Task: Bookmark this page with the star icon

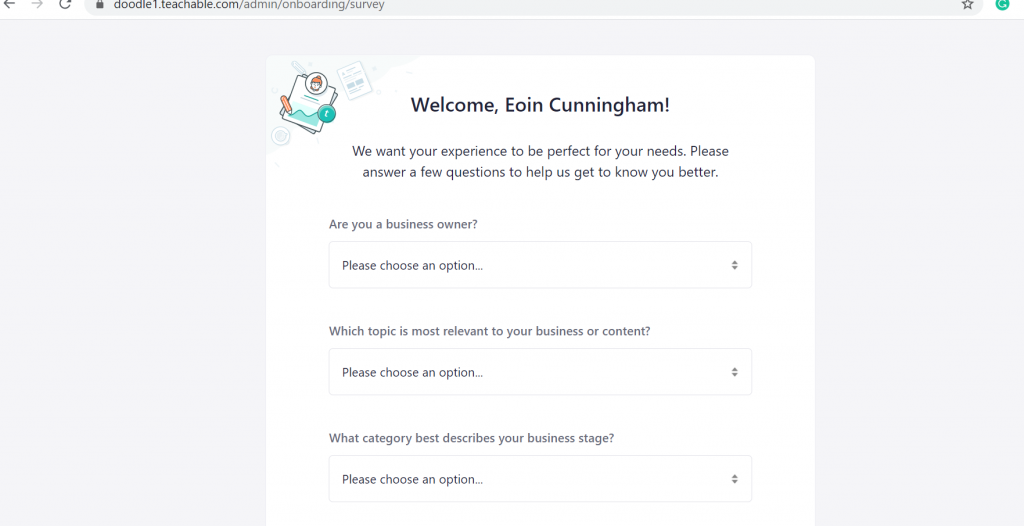Action: [x=967, y=5]
